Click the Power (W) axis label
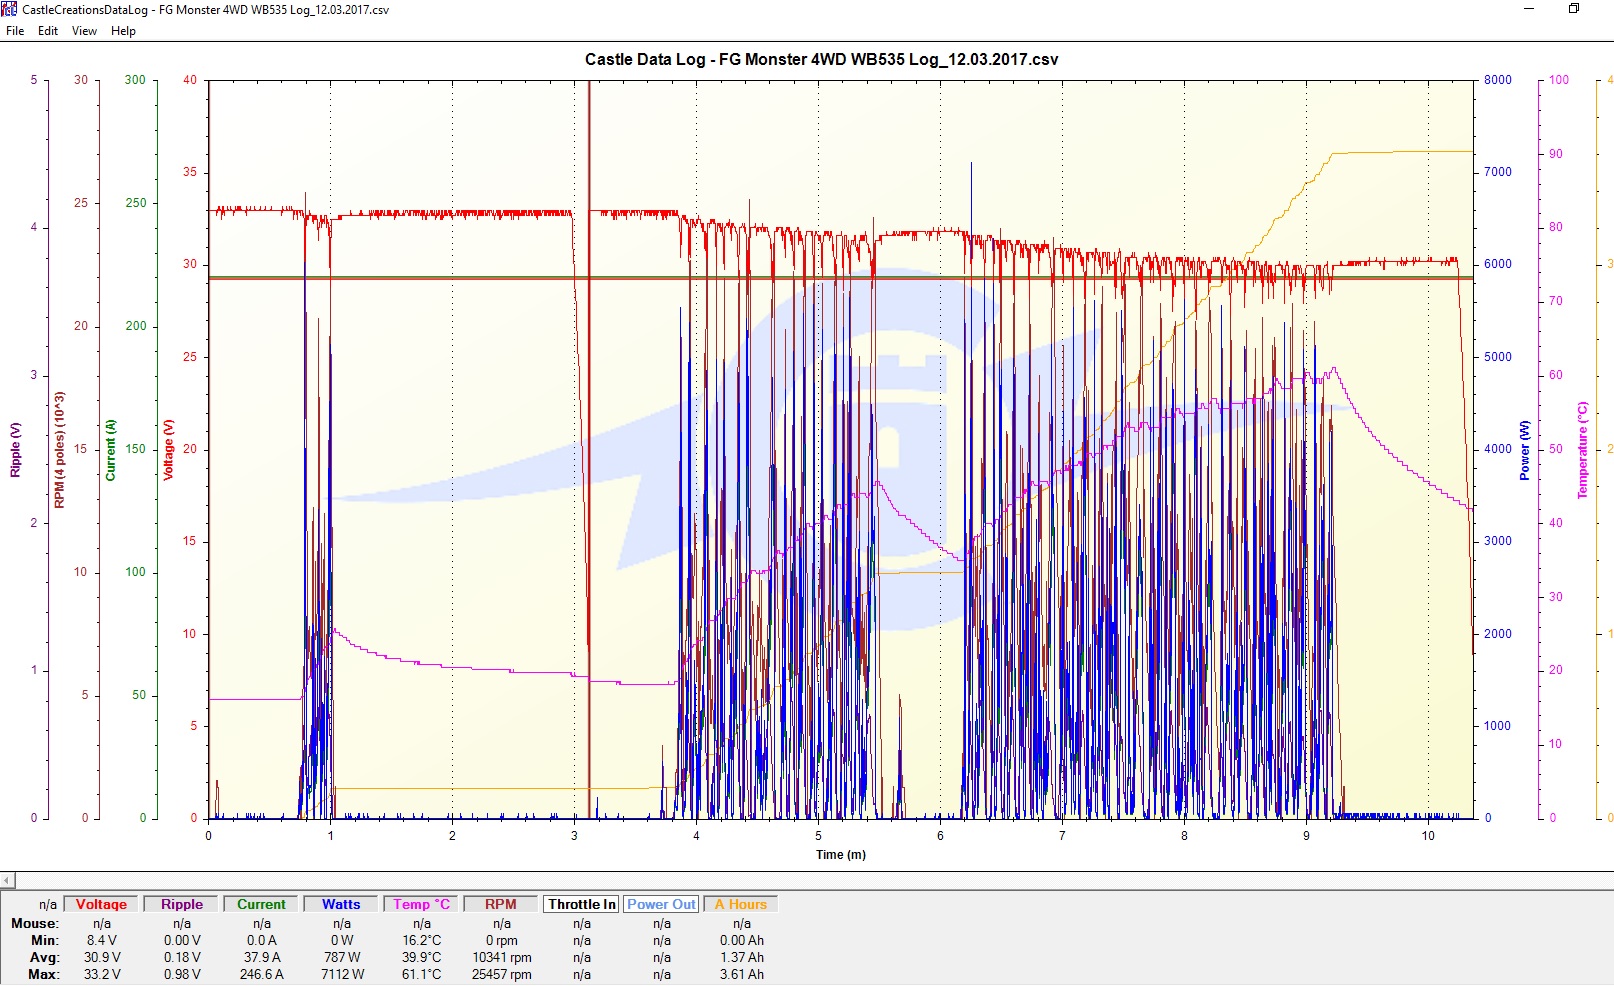1614x986 pixels. pos(1525,450)
